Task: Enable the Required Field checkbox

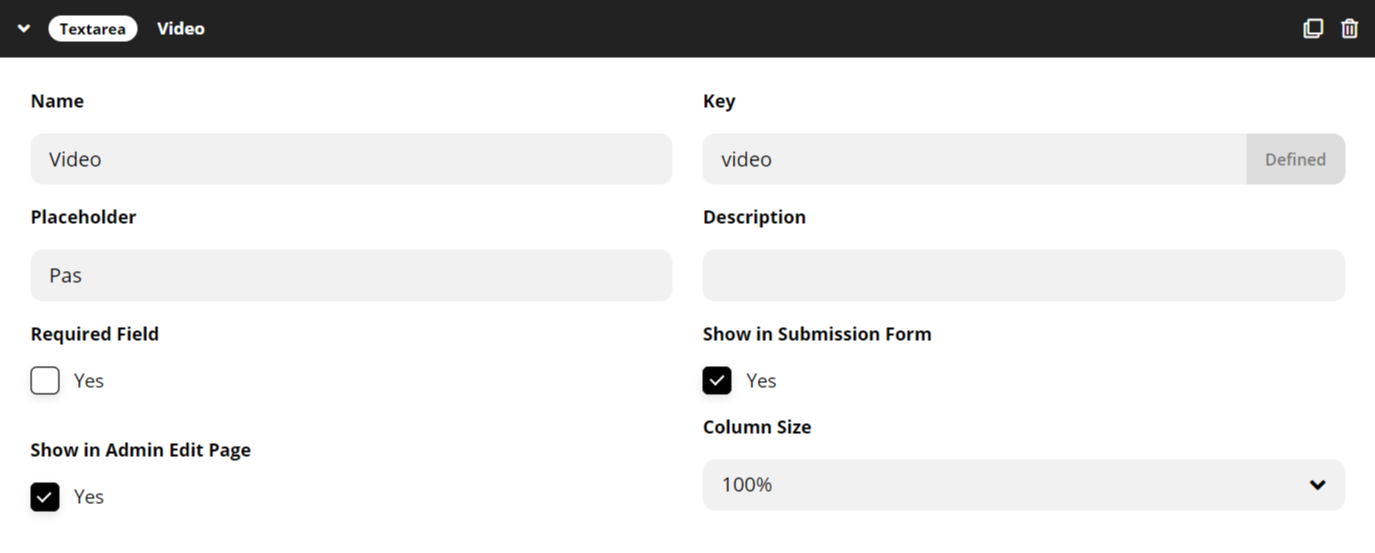Action: tap(45, 381)
